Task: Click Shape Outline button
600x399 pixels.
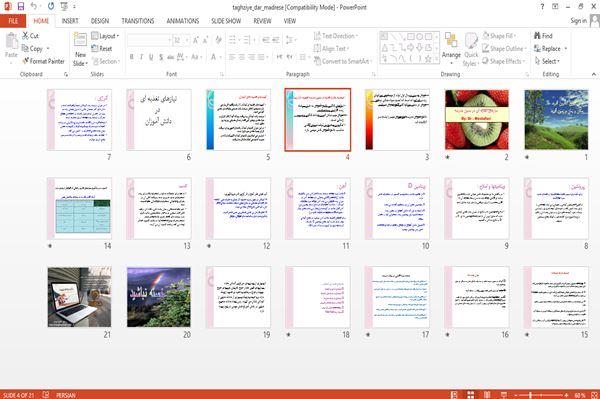Action: tap(504, 49)
